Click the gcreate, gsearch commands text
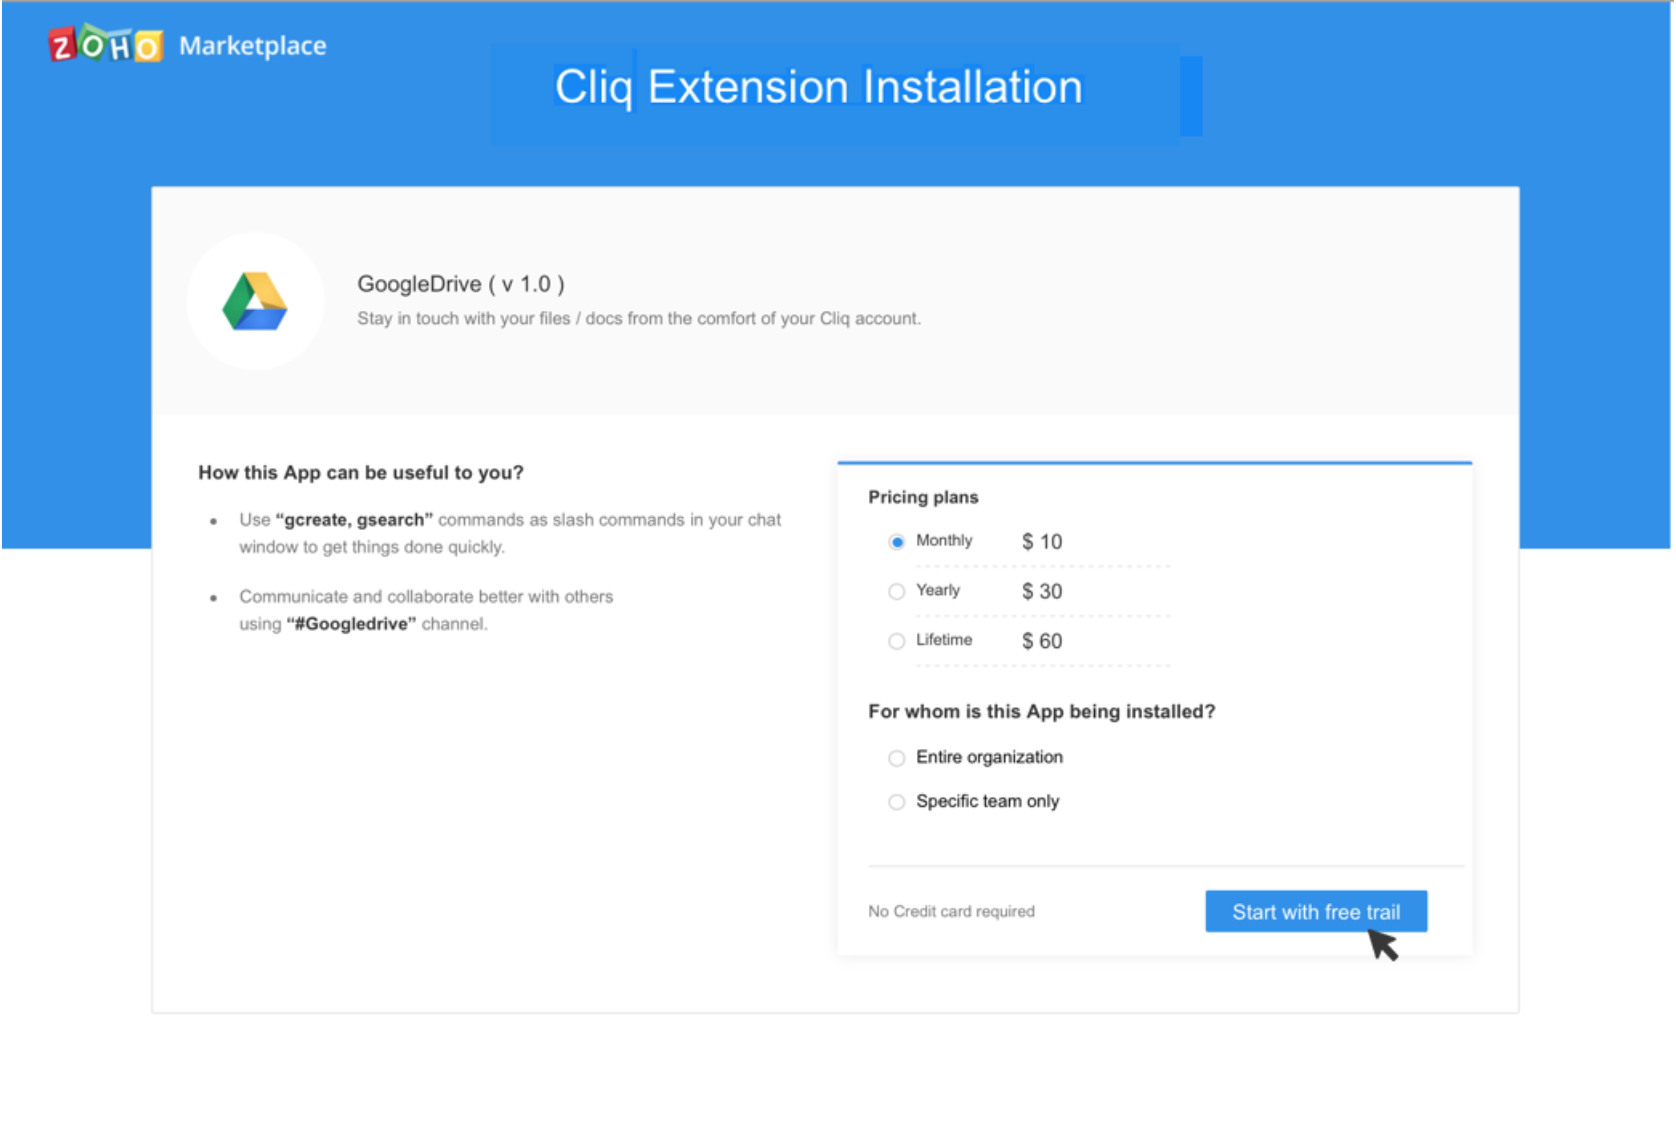Screen dimensions: 1676x1142 354,520
